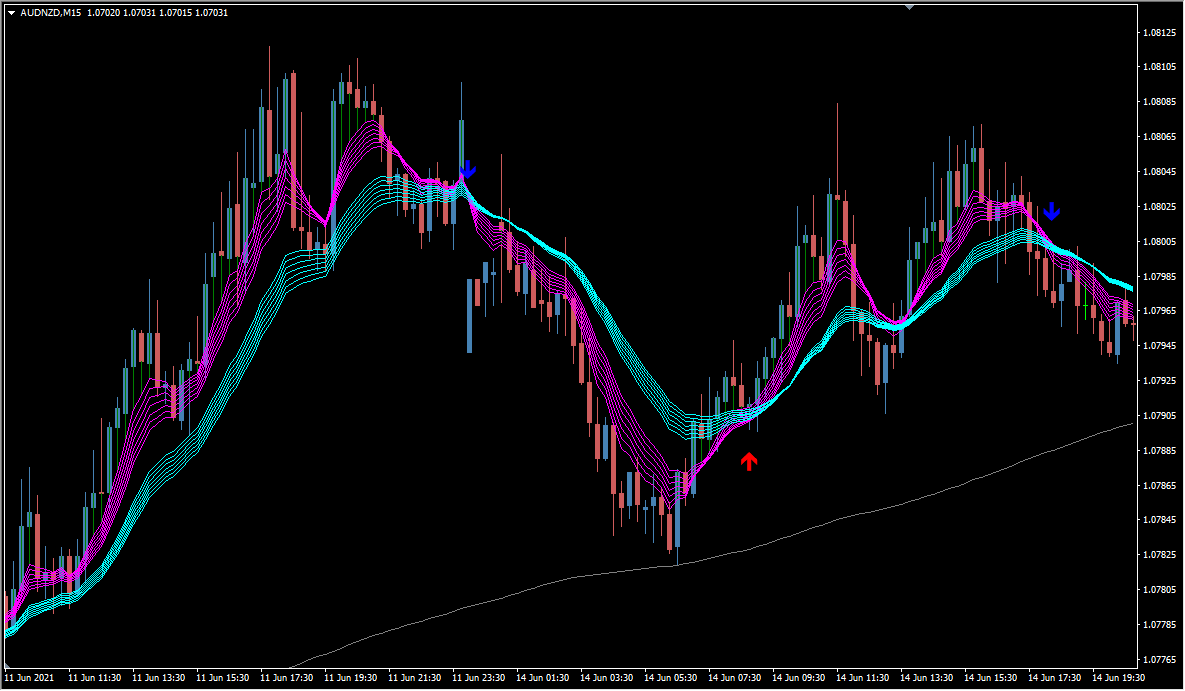
Task: Click the blue down arrow signal near 11 Jun 23:30
Action: coord(468,169)
